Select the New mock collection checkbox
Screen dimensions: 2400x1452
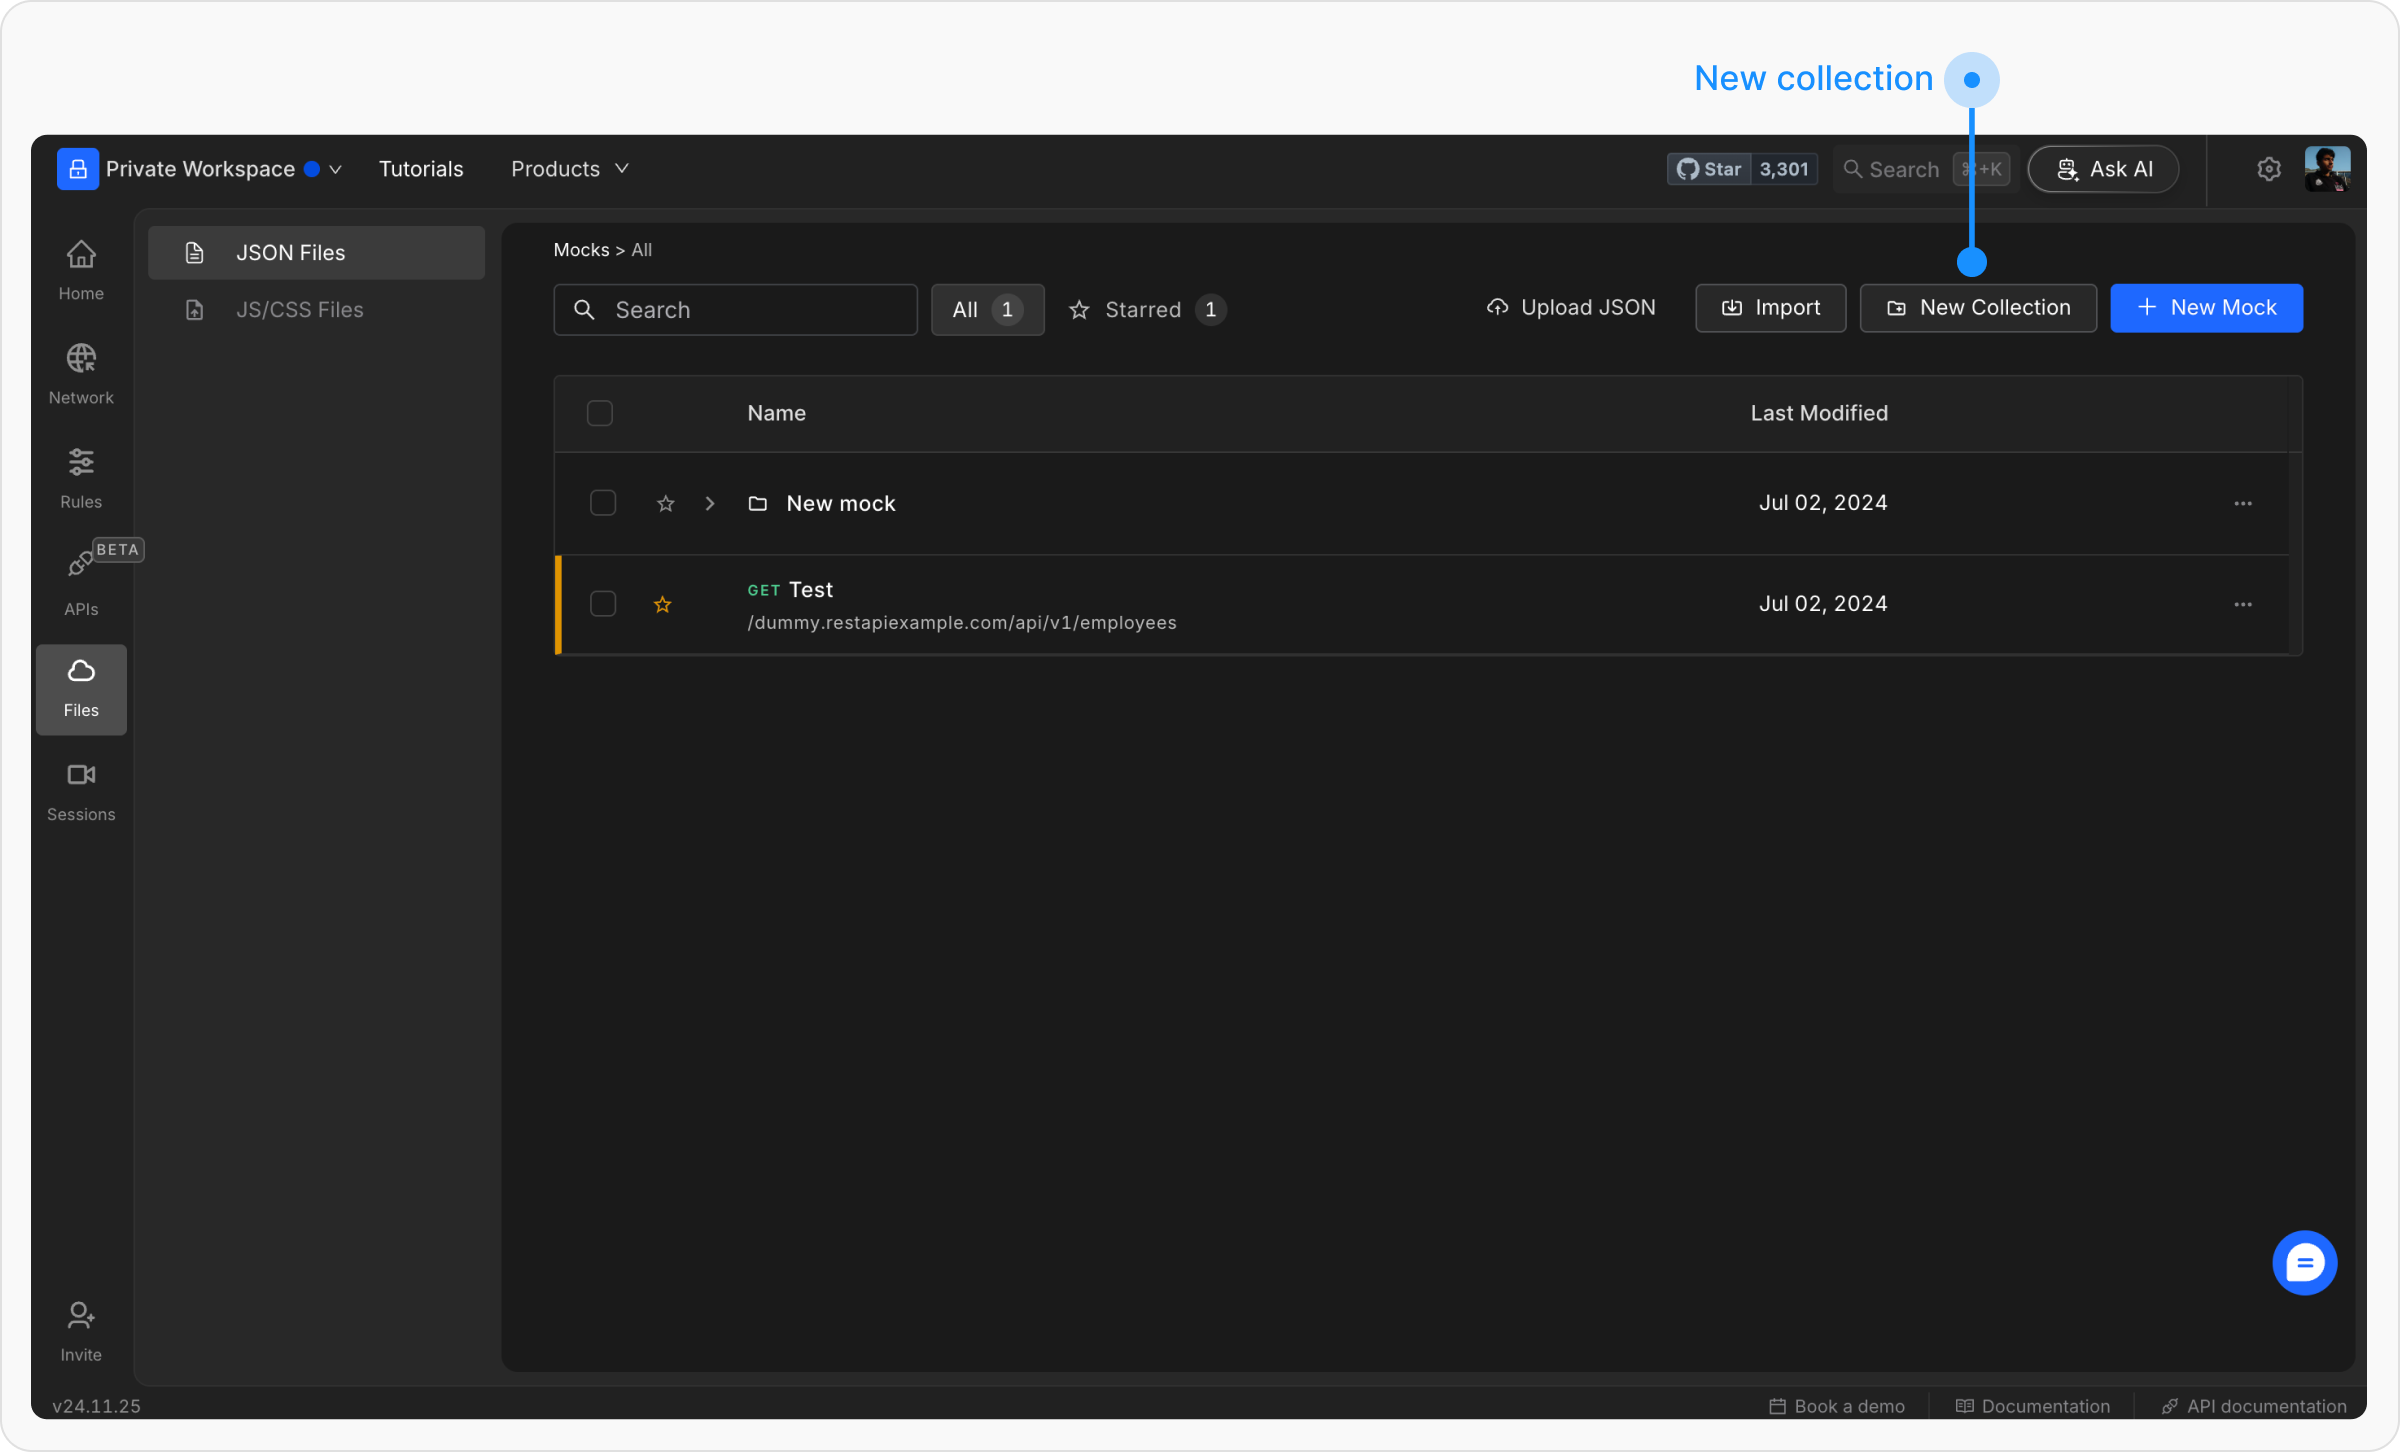(x=603, y=503)
